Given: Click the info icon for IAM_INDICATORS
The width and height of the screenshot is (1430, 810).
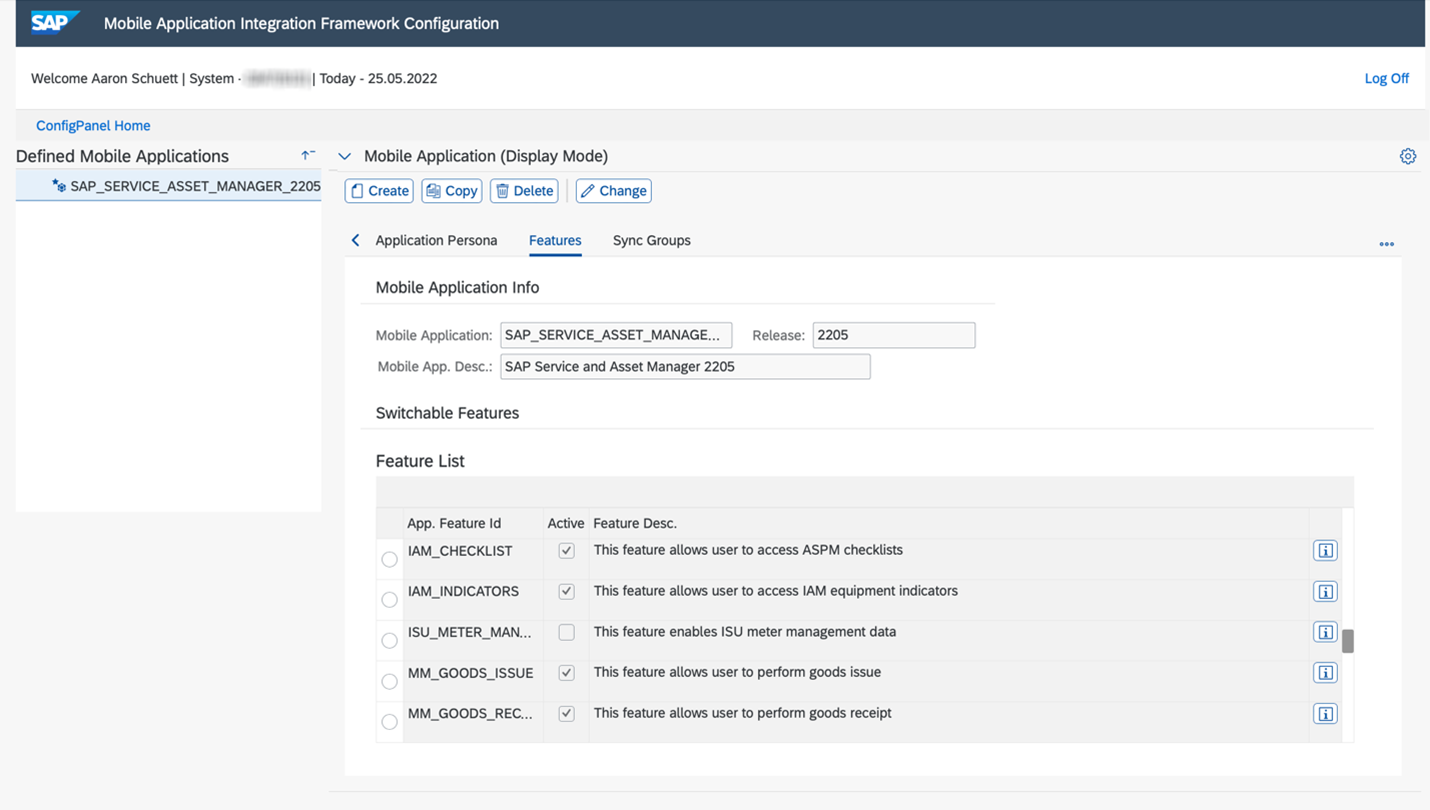Looking at the screenshot, I should [x=1325, y=592].
